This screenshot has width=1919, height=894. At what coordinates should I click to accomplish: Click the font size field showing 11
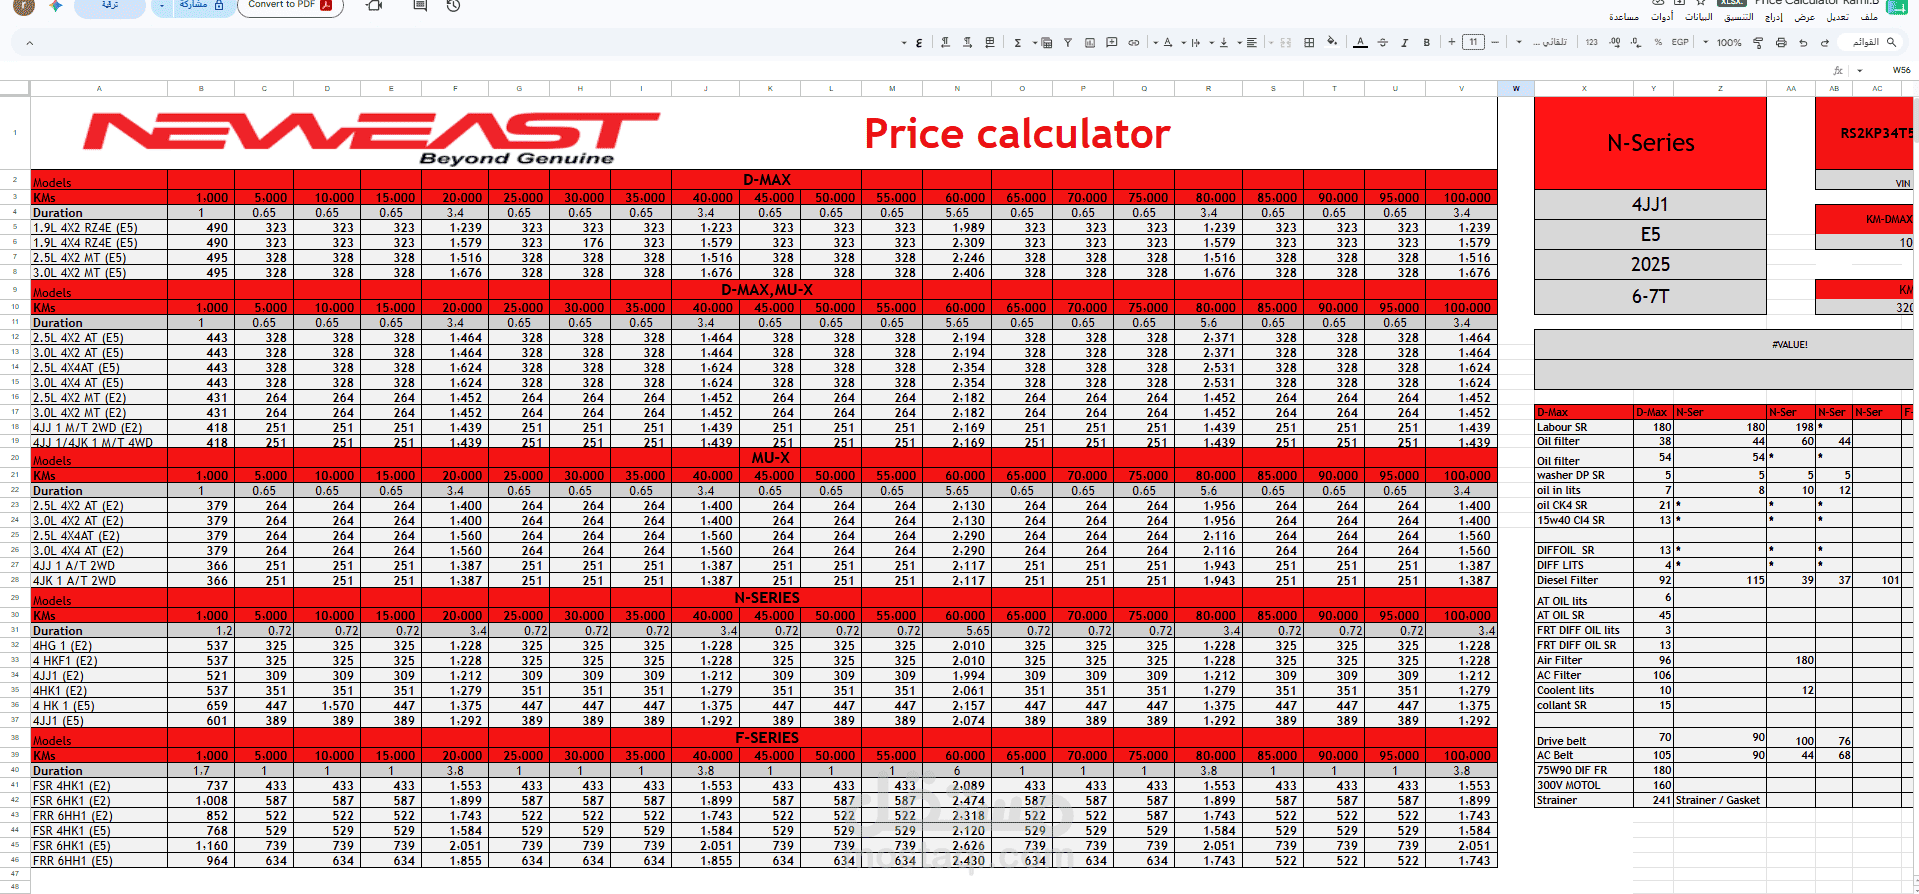(1473, 42)
